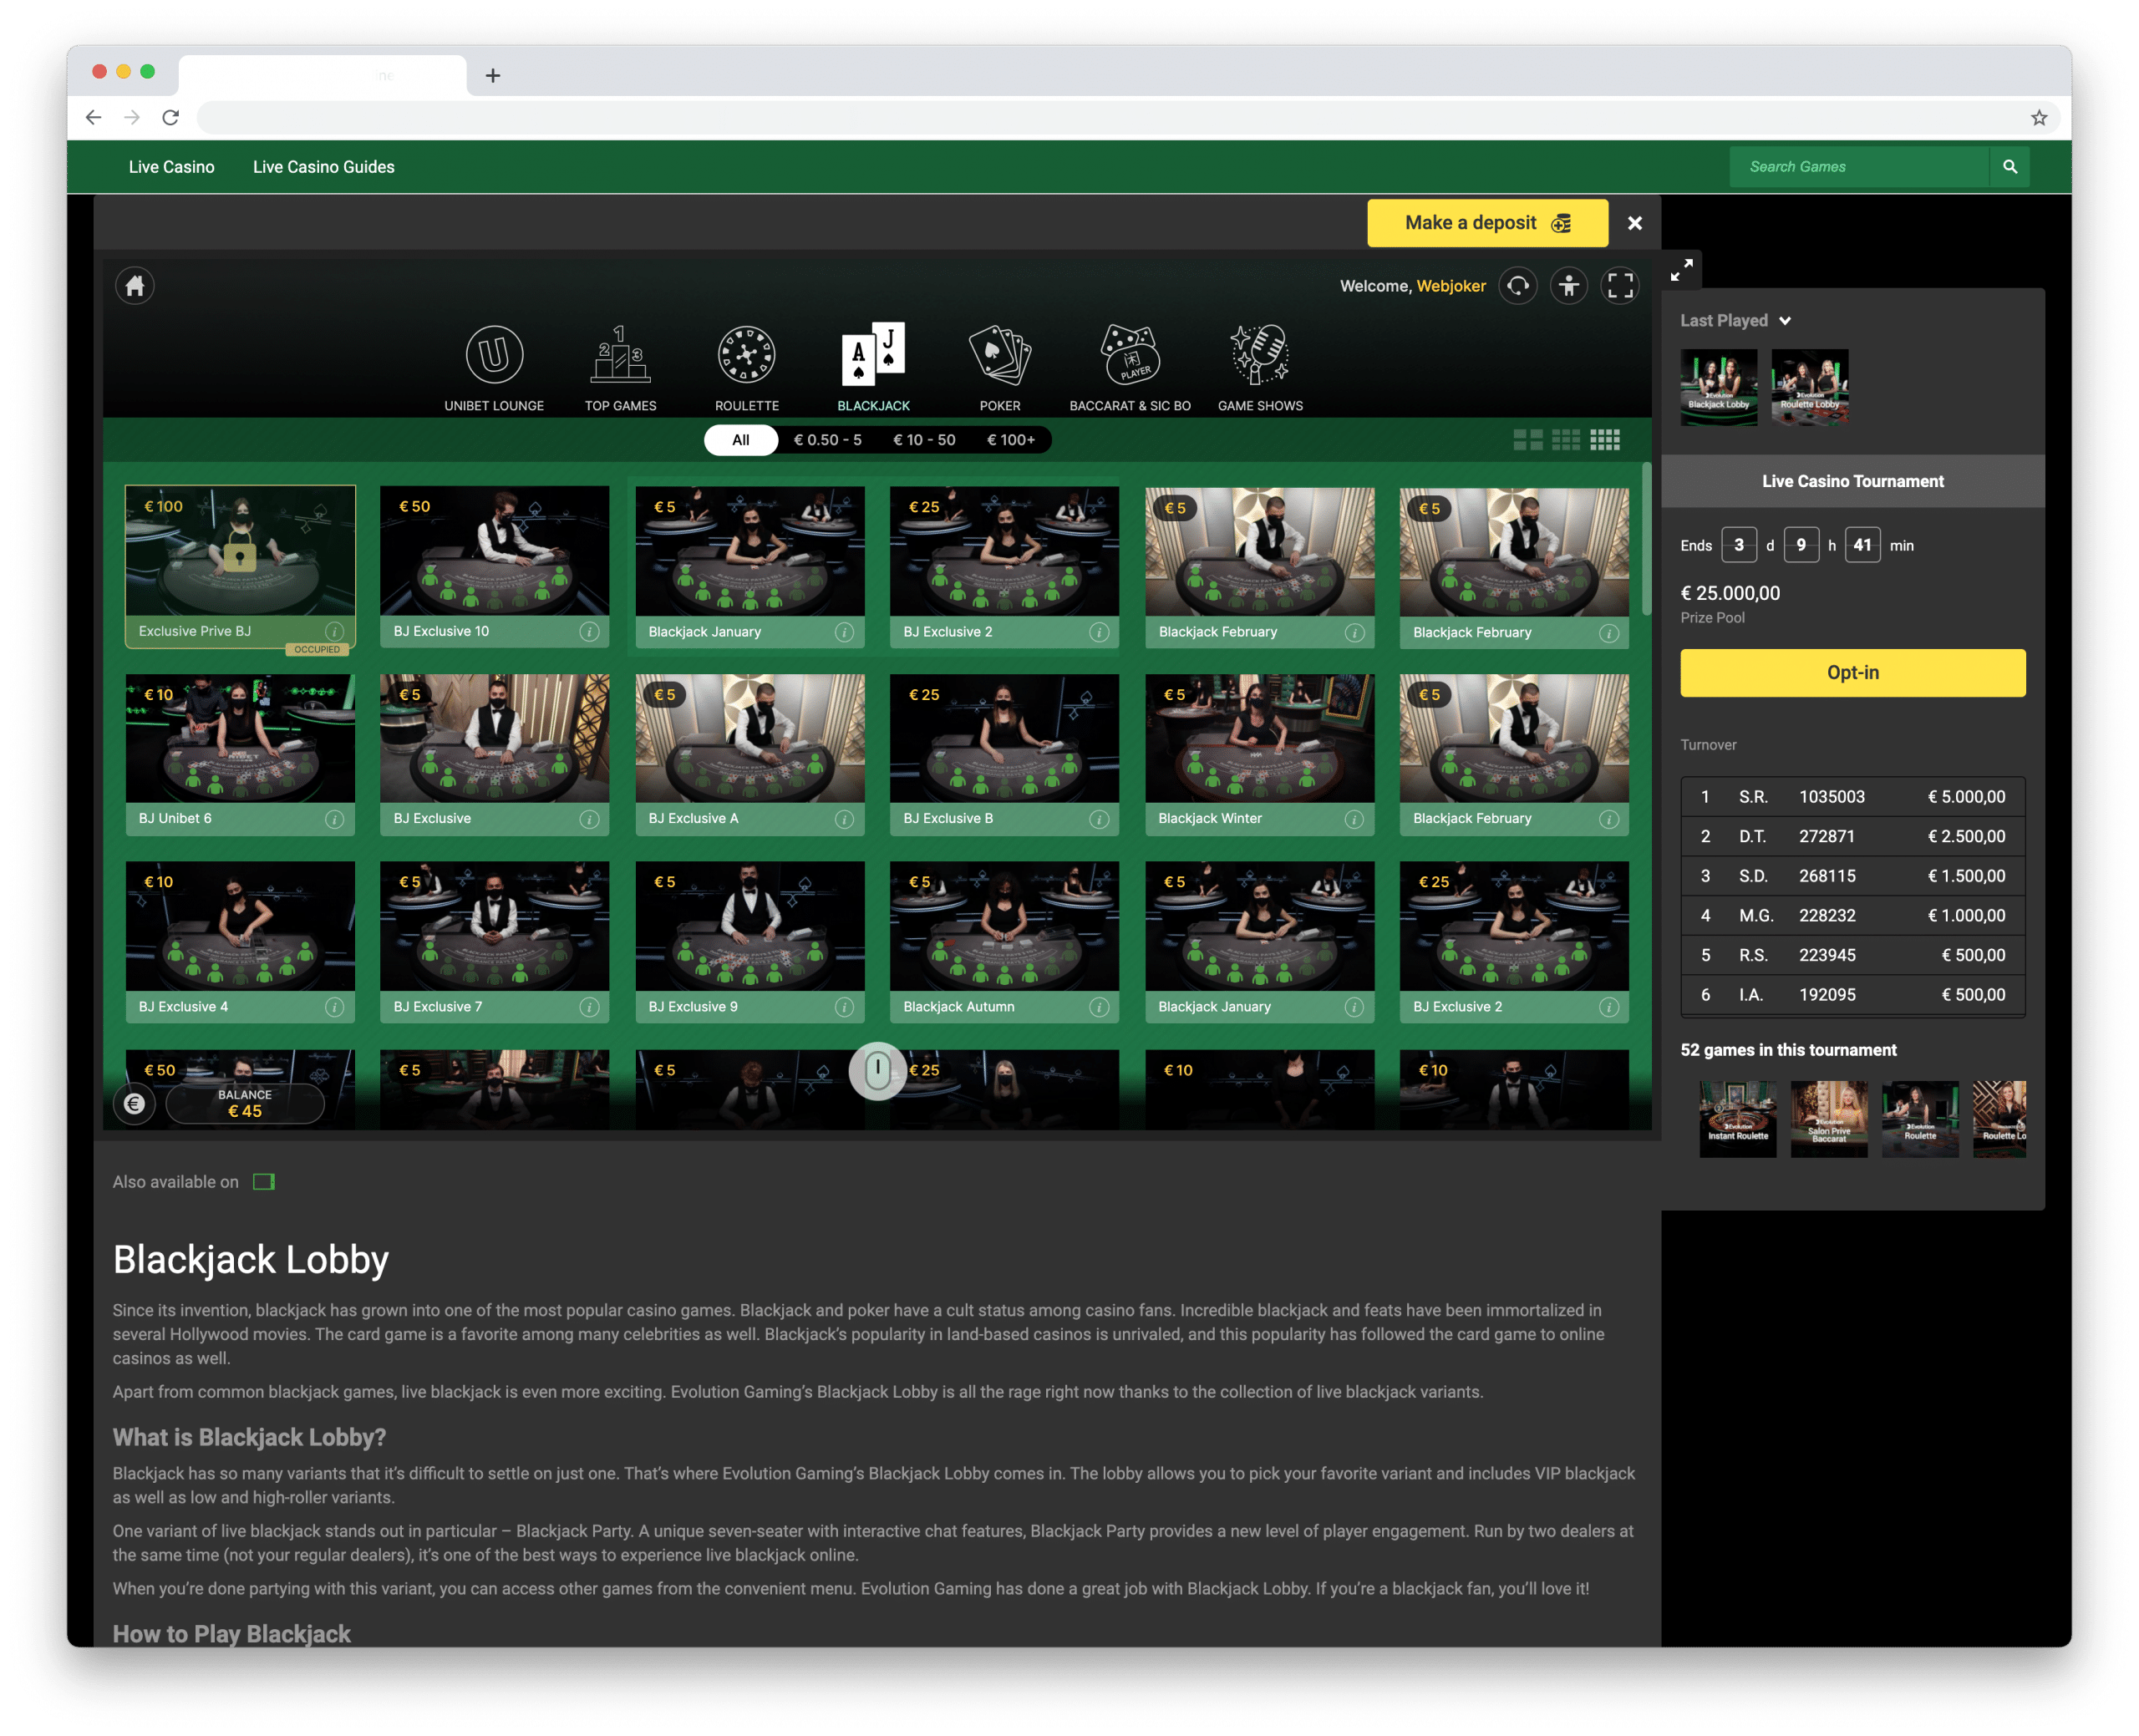Click the Opt-in tournament button
2139x1736 pixels.
coord(1852,673)
